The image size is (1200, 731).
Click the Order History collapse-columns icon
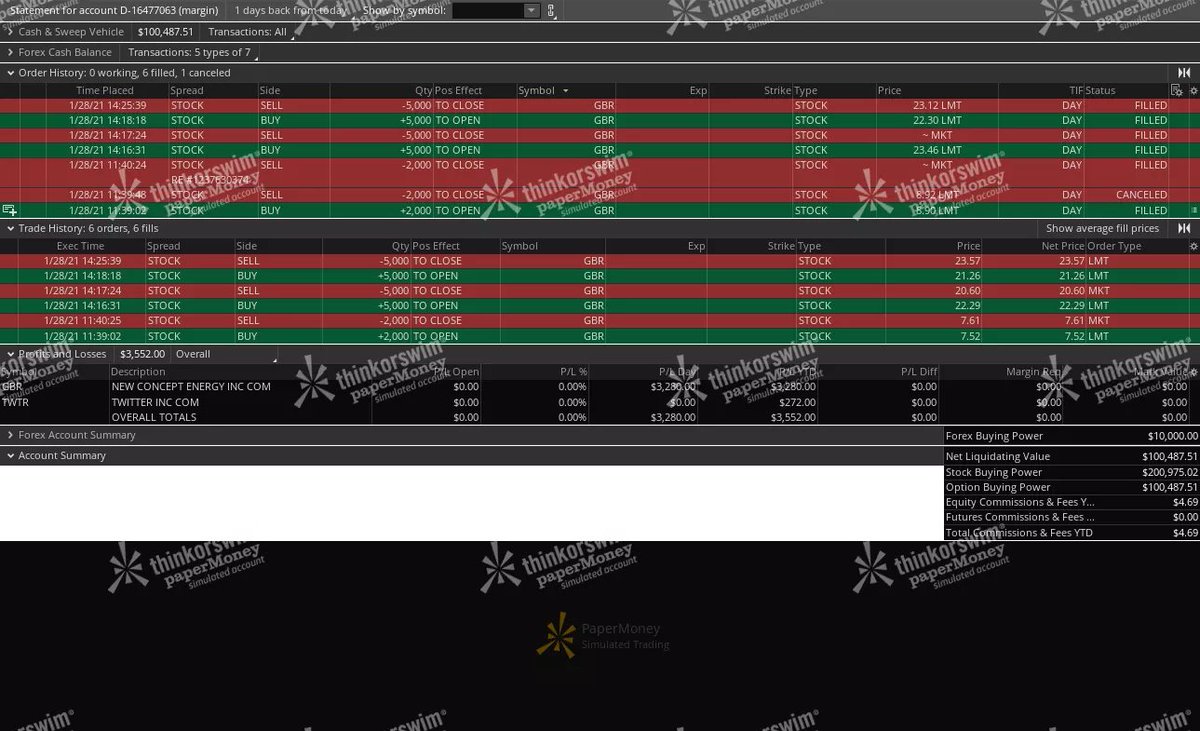pyautogui.click(x=1184, y=73)
